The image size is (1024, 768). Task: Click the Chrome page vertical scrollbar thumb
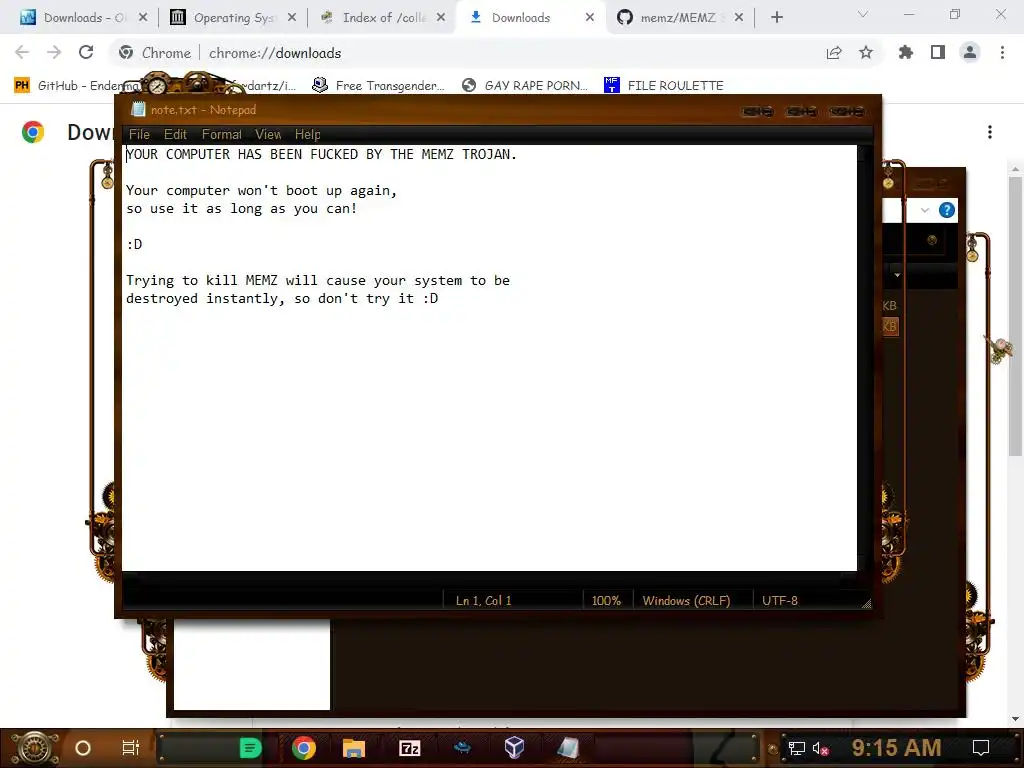tap(1015, 317)
